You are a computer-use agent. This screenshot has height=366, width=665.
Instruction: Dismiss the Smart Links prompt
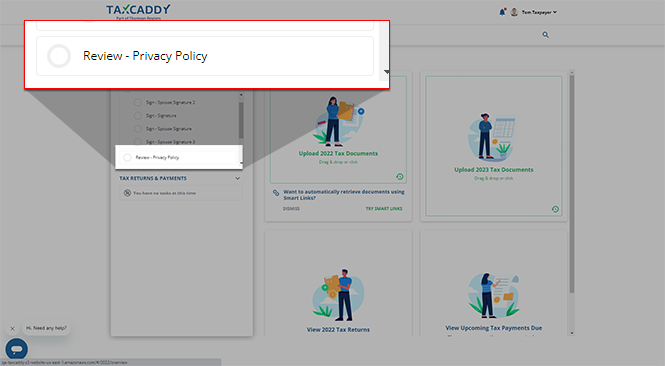pos(291,209)
